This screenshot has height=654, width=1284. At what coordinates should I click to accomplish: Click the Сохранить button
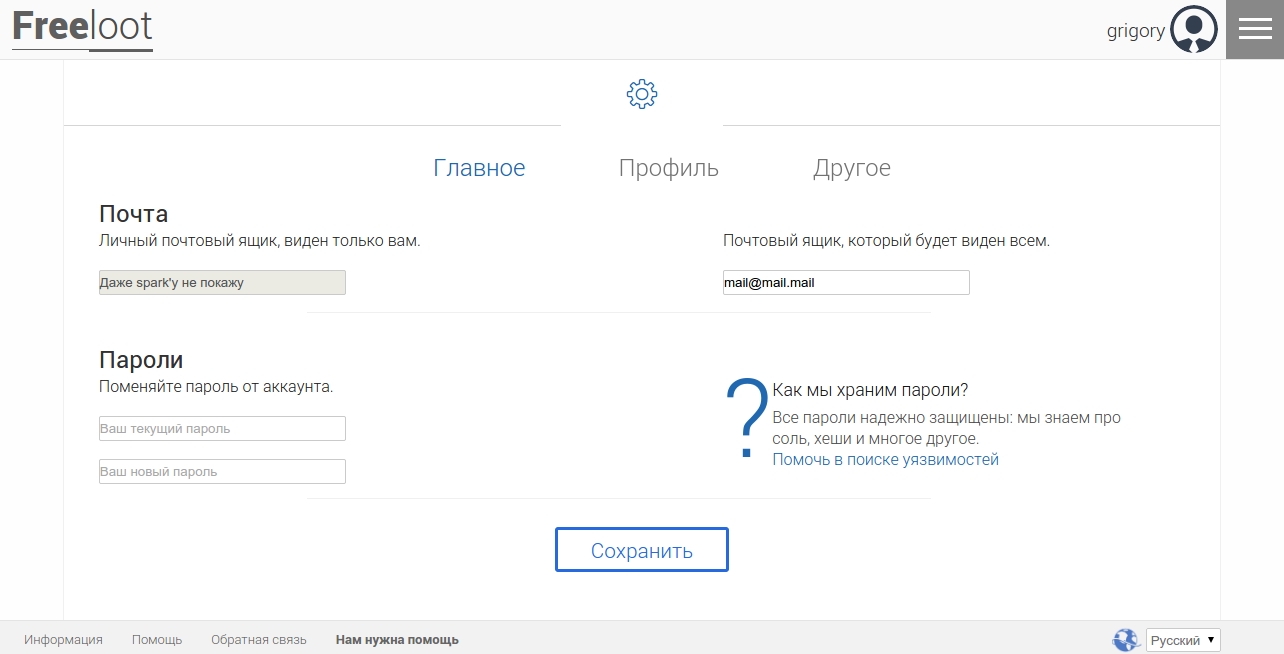coord(642,550)
